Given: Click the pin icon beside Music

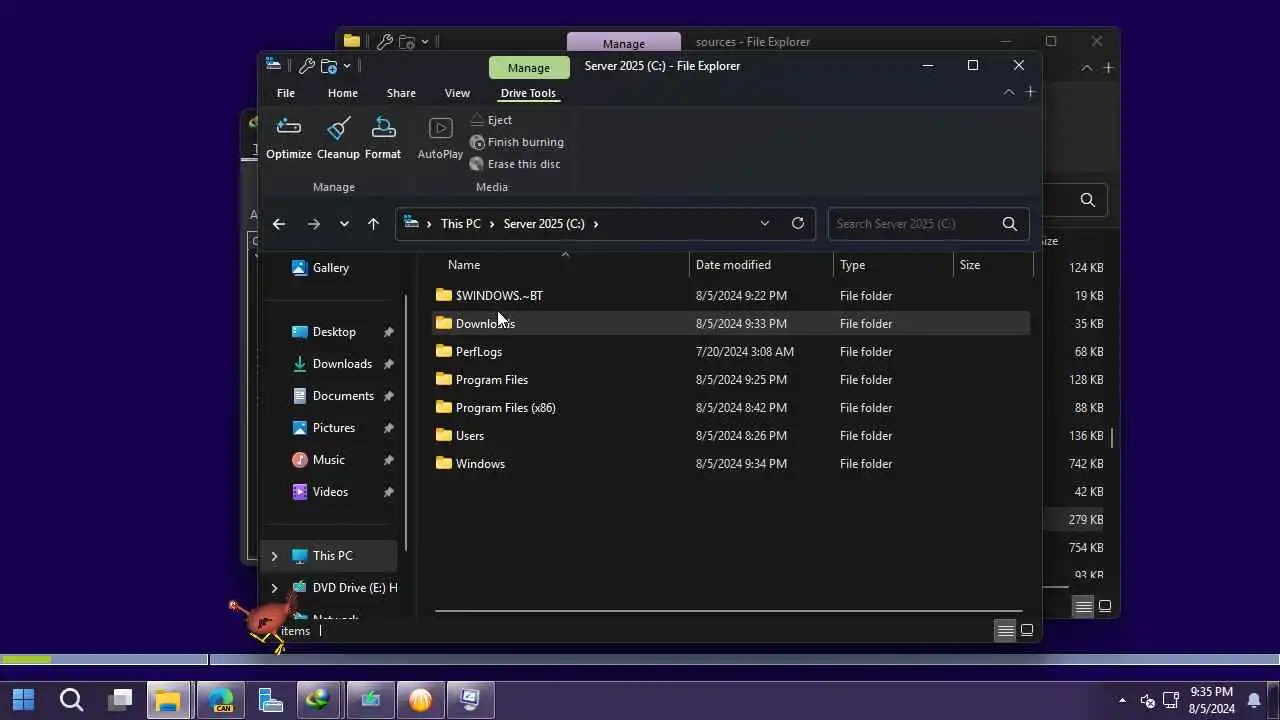Looking at the screenshot, I should [x=388, y=460].
